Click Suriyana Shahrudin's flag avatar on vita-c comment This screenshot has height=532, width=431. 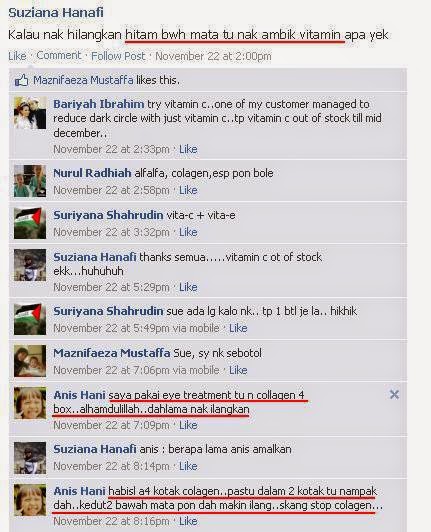click(30, 223)
